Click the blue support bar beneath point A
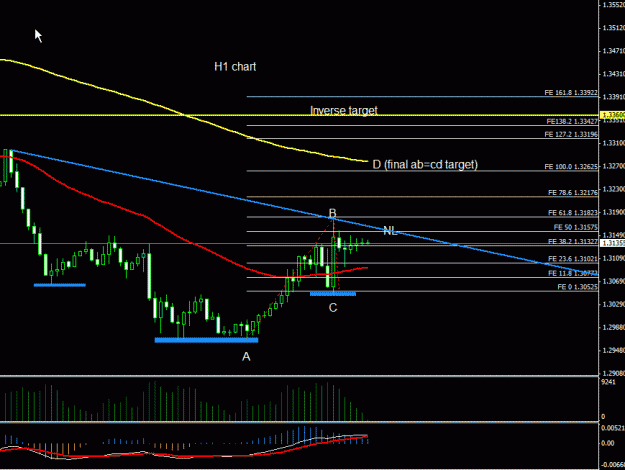This screenshot has width=625, height=470. (x=206, y=340)
